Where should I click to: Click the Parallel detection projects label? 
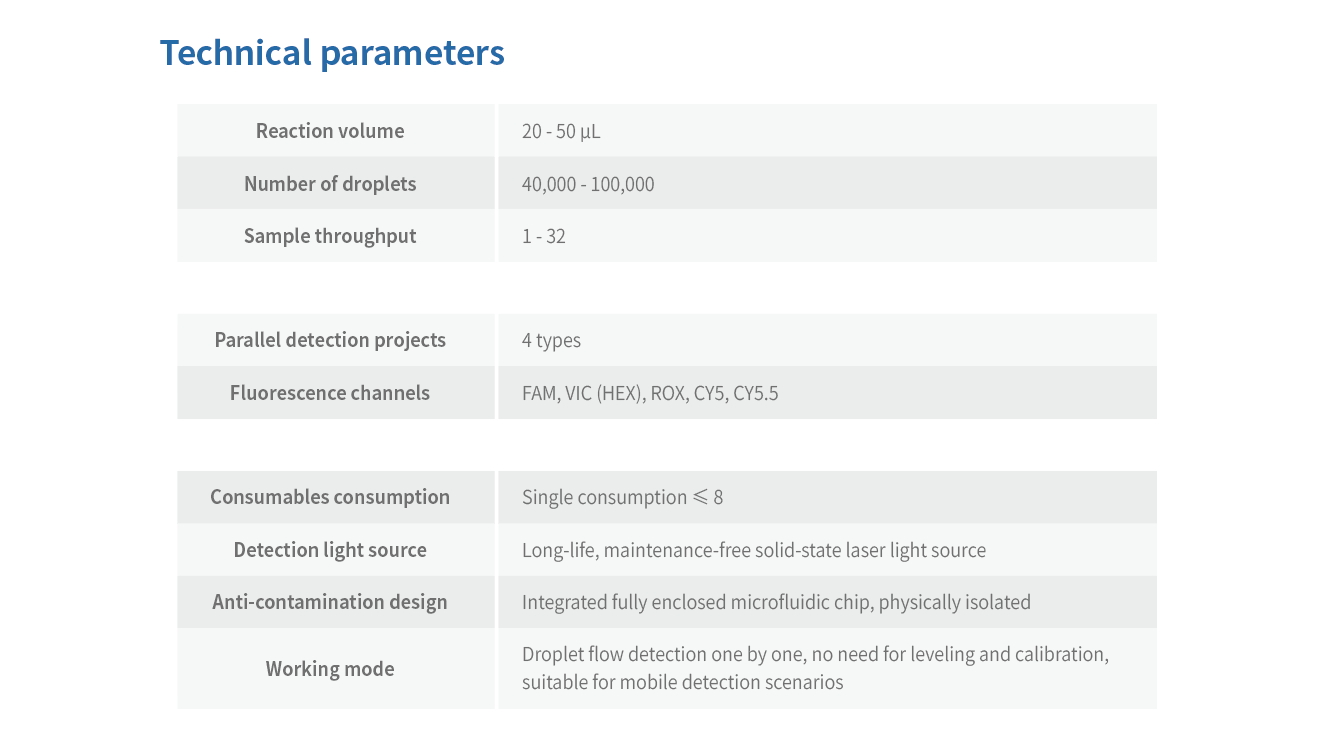click(330, 340)
